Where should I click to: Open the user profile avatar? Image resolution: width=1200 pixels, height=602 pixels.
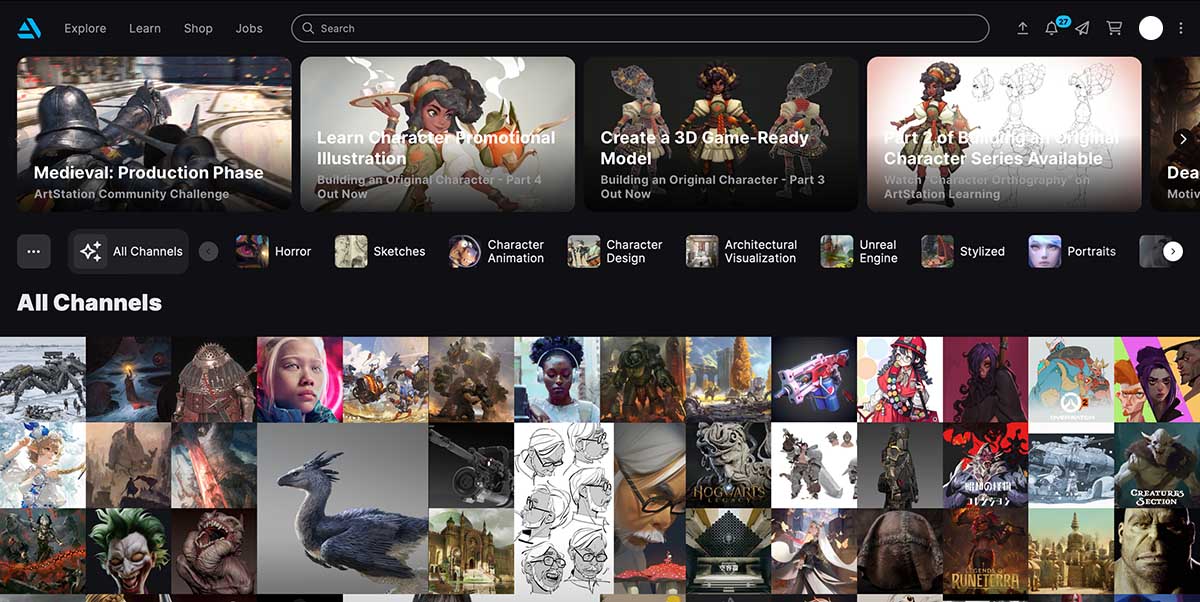pyautogui.click(x=1151, y=28)
